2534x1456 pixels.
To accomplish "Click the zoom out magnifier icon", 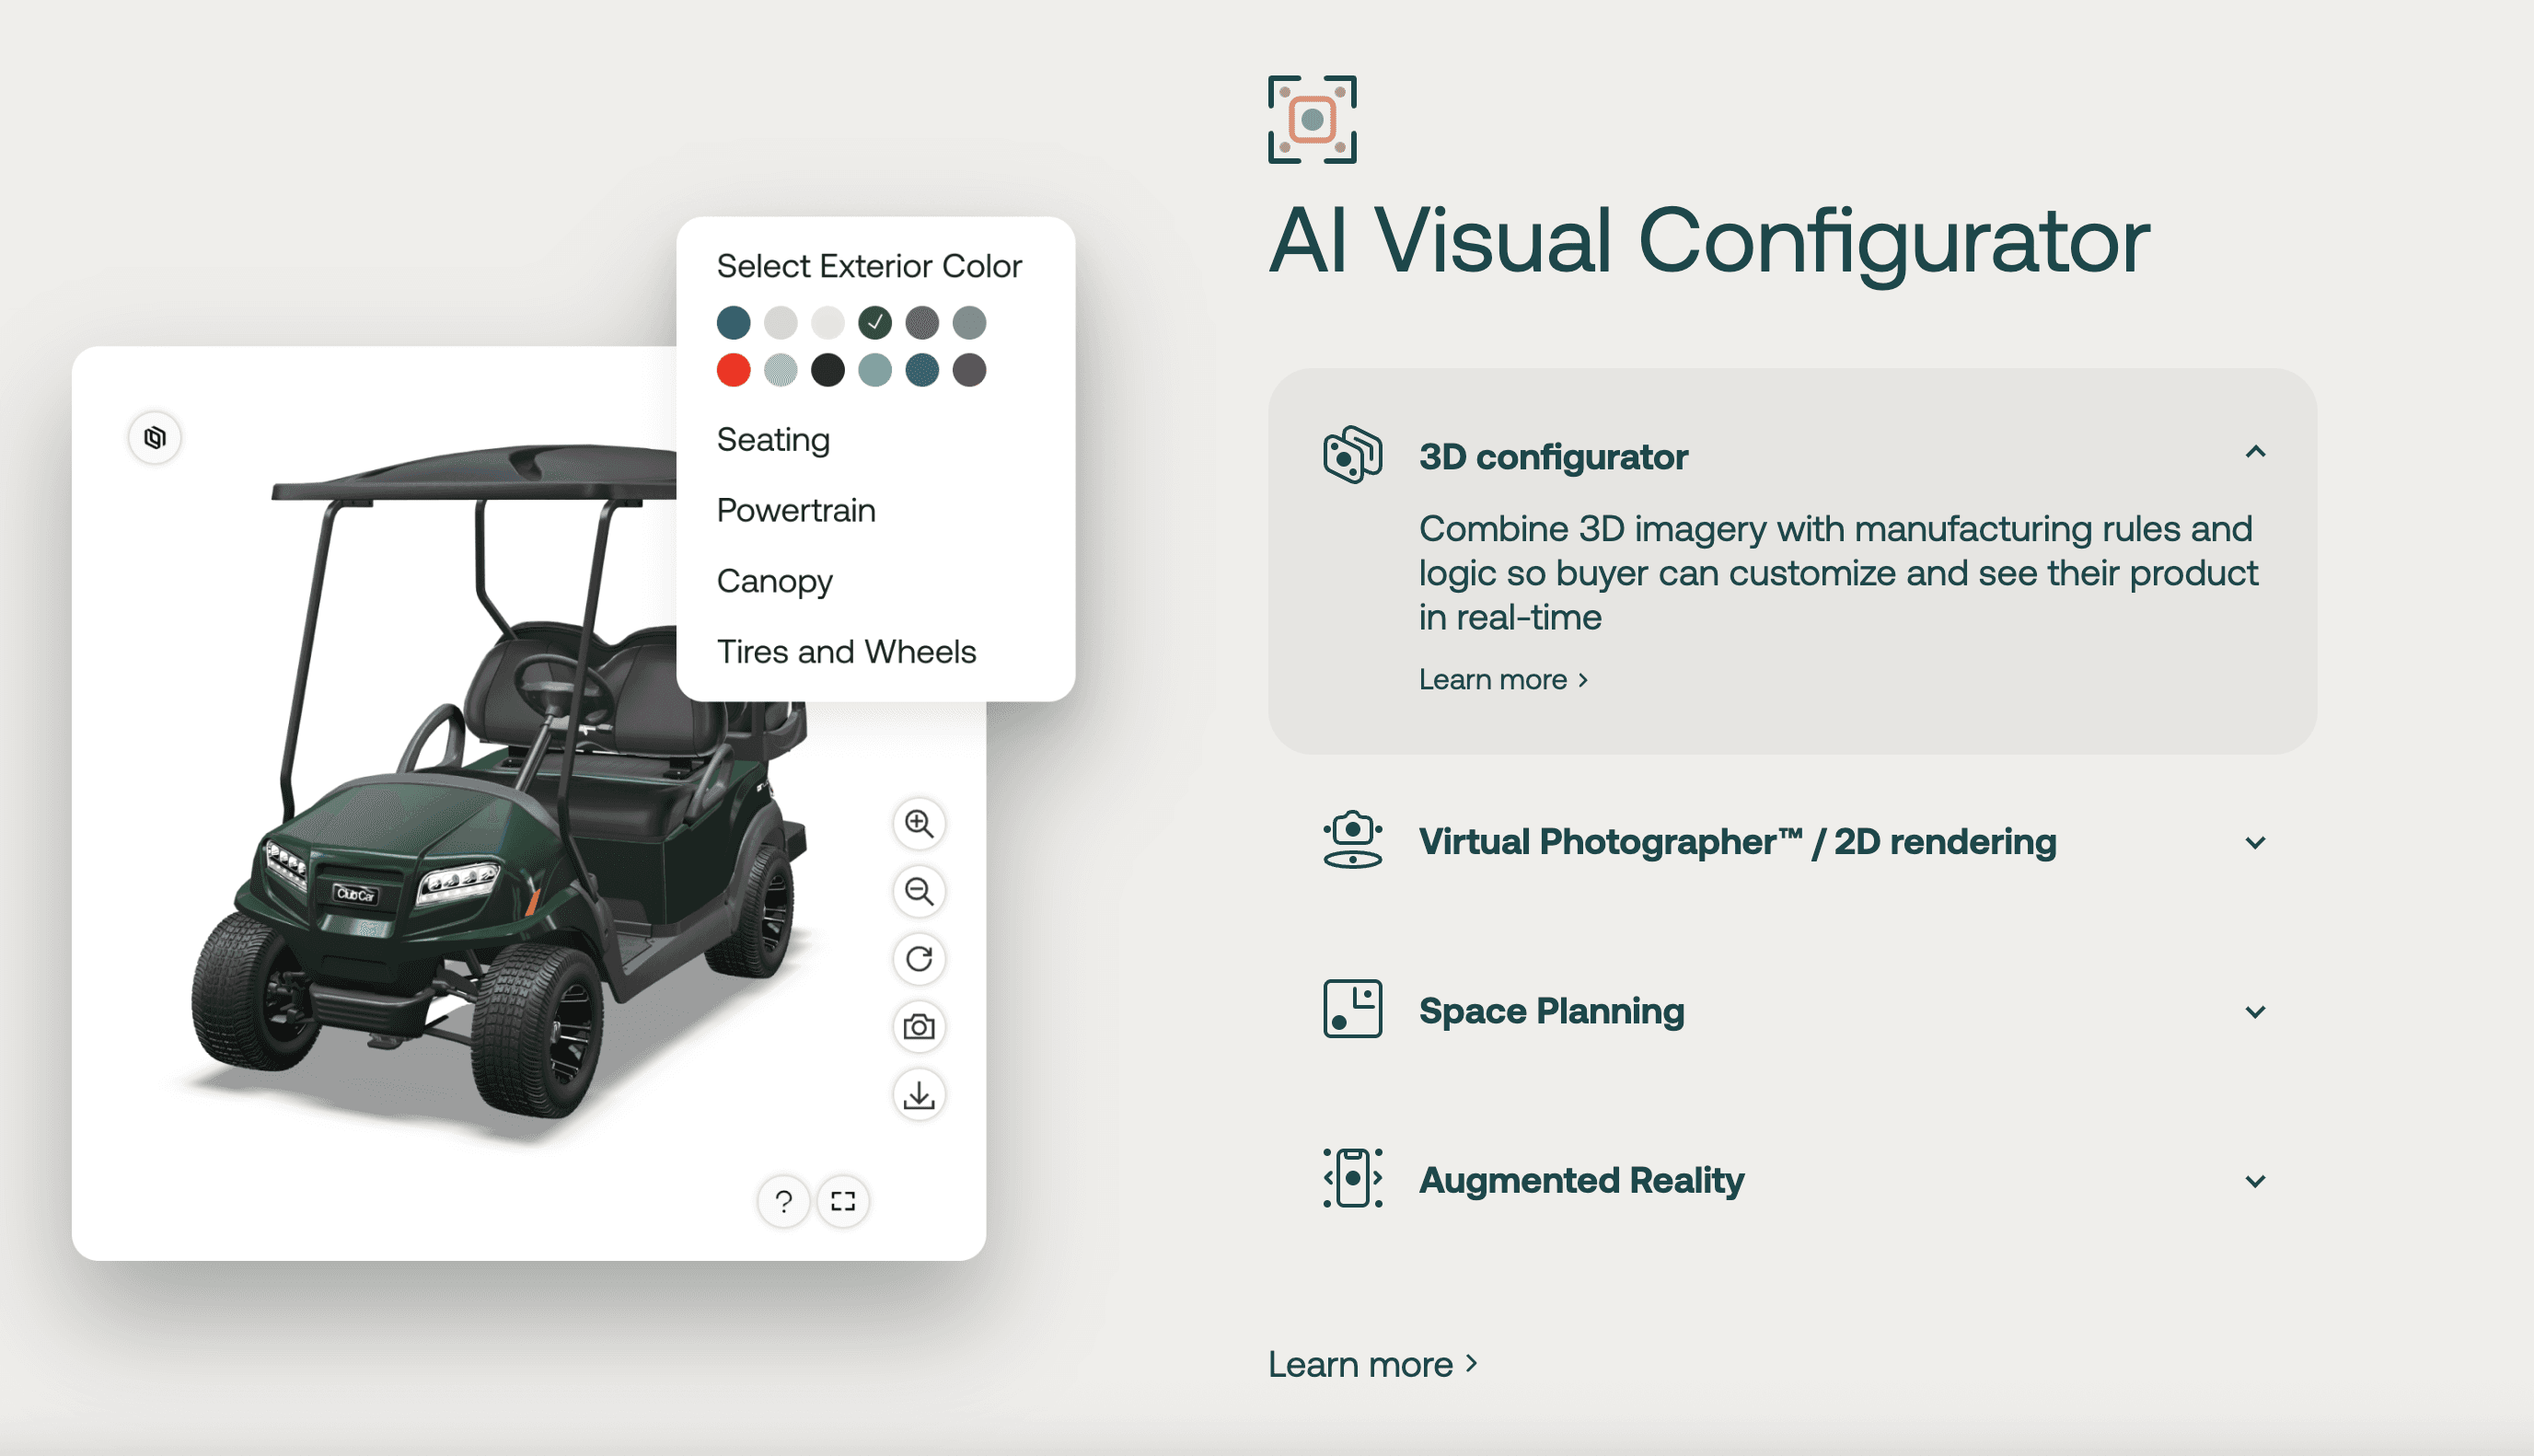I will coord(919,891).
